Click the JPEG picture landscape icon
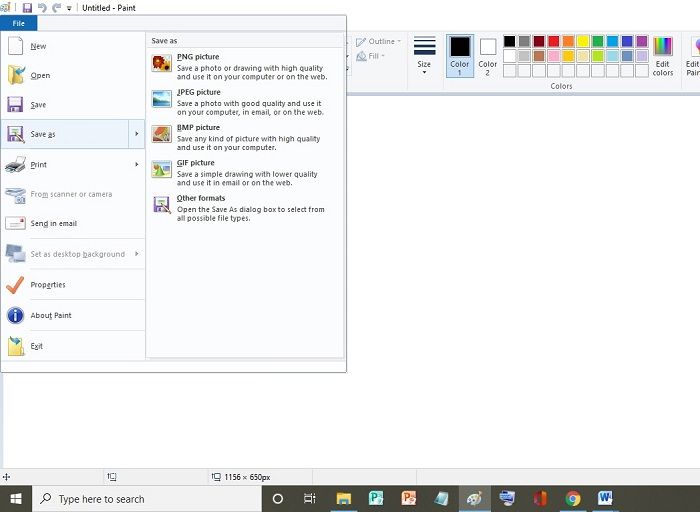 coord(161,98)
